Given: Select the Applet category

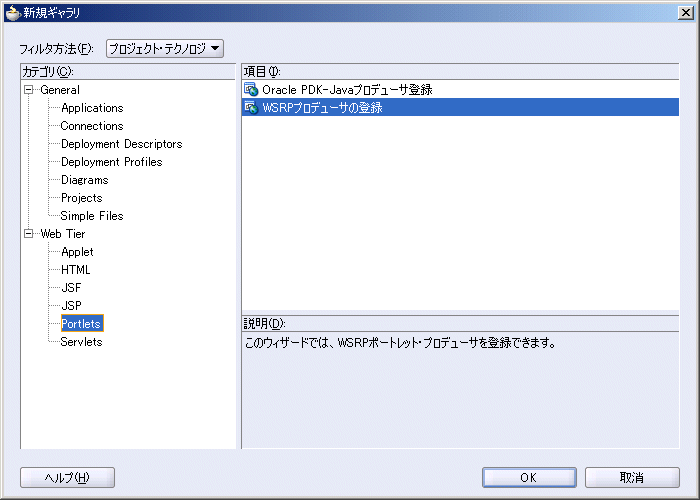Looking at the screenshot, I should (77, 252).
